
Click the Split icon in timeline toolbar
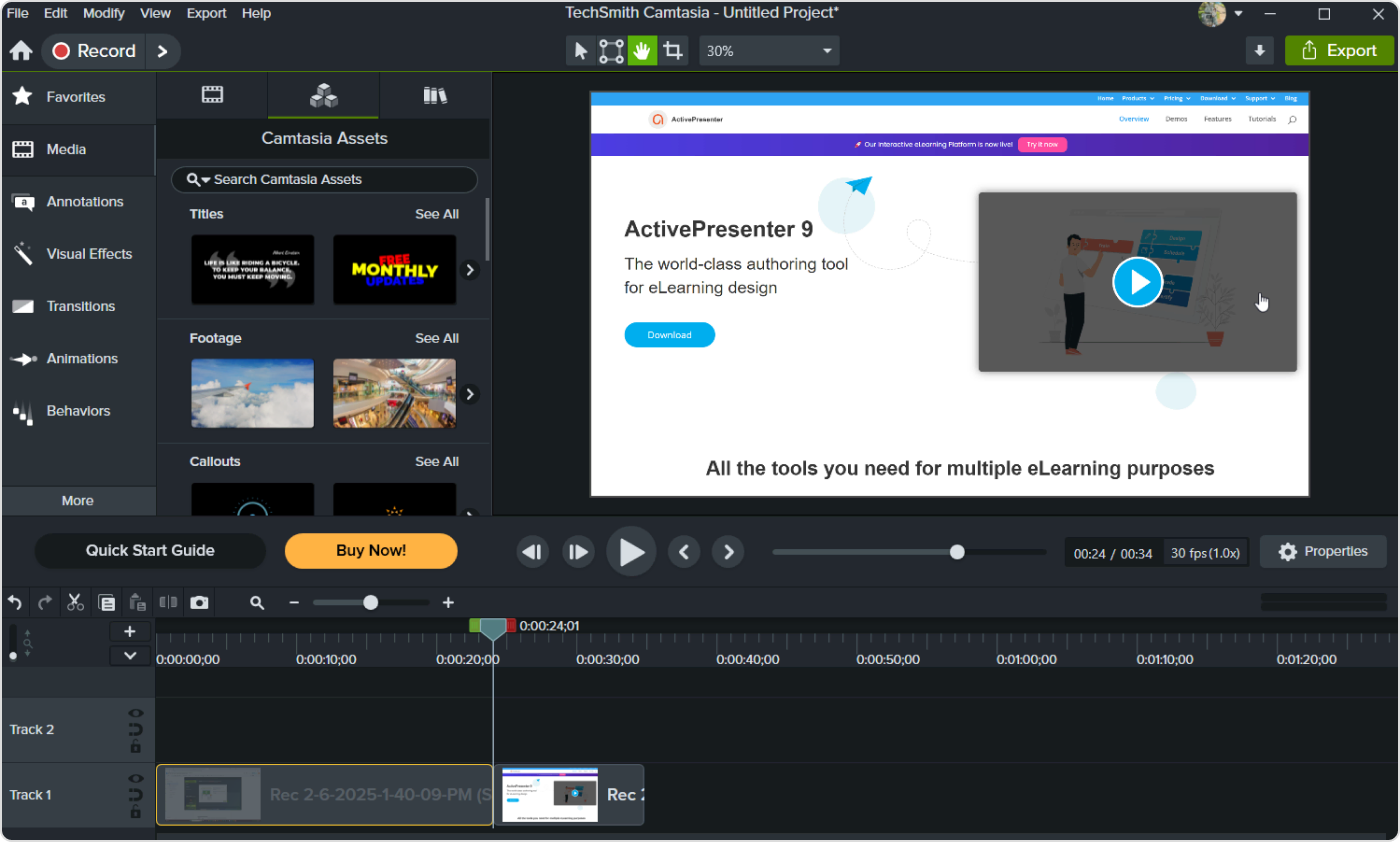(167, 602)
